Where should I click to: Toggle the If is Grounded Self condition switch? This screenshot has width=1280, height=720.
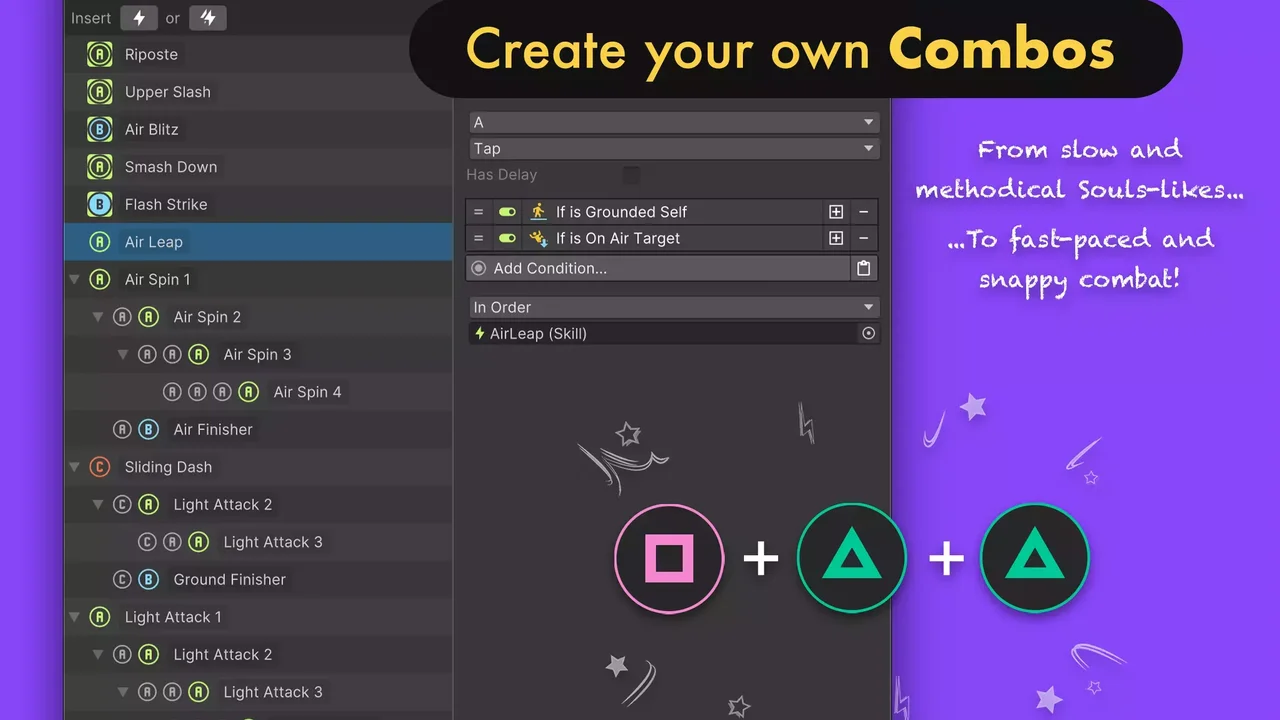pos(507,212)
